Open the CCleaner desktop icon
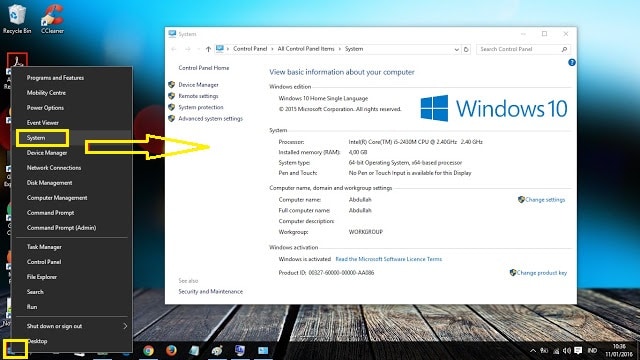 [52, 18]
